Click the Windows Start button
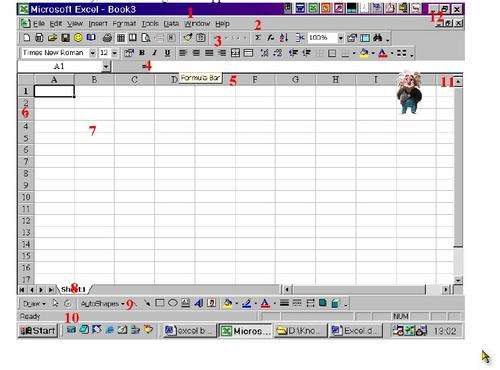This screenshot has width=500, height=370. pos(38,331)
